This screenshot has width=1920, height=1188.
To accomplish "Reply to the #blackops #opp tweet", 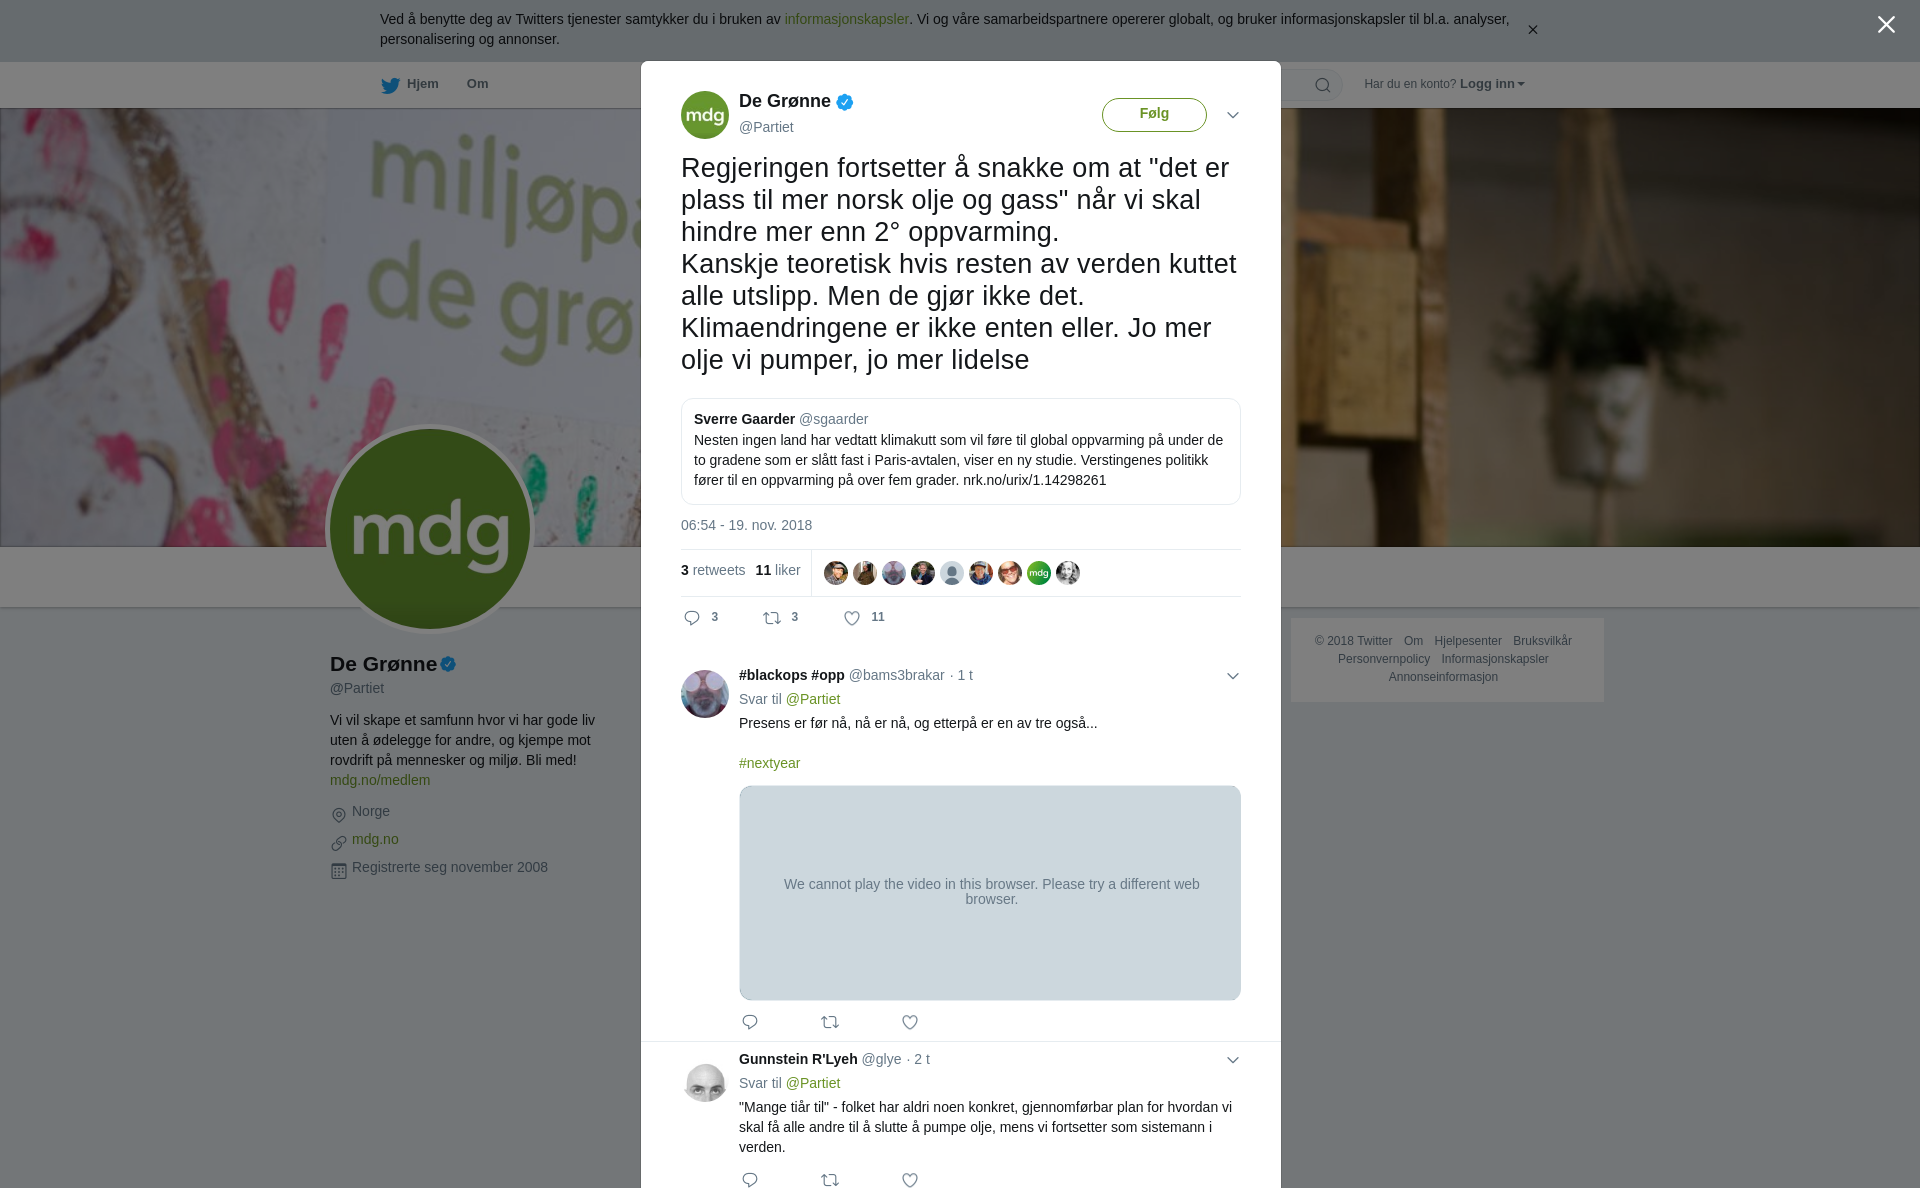I will (750, 1022).
